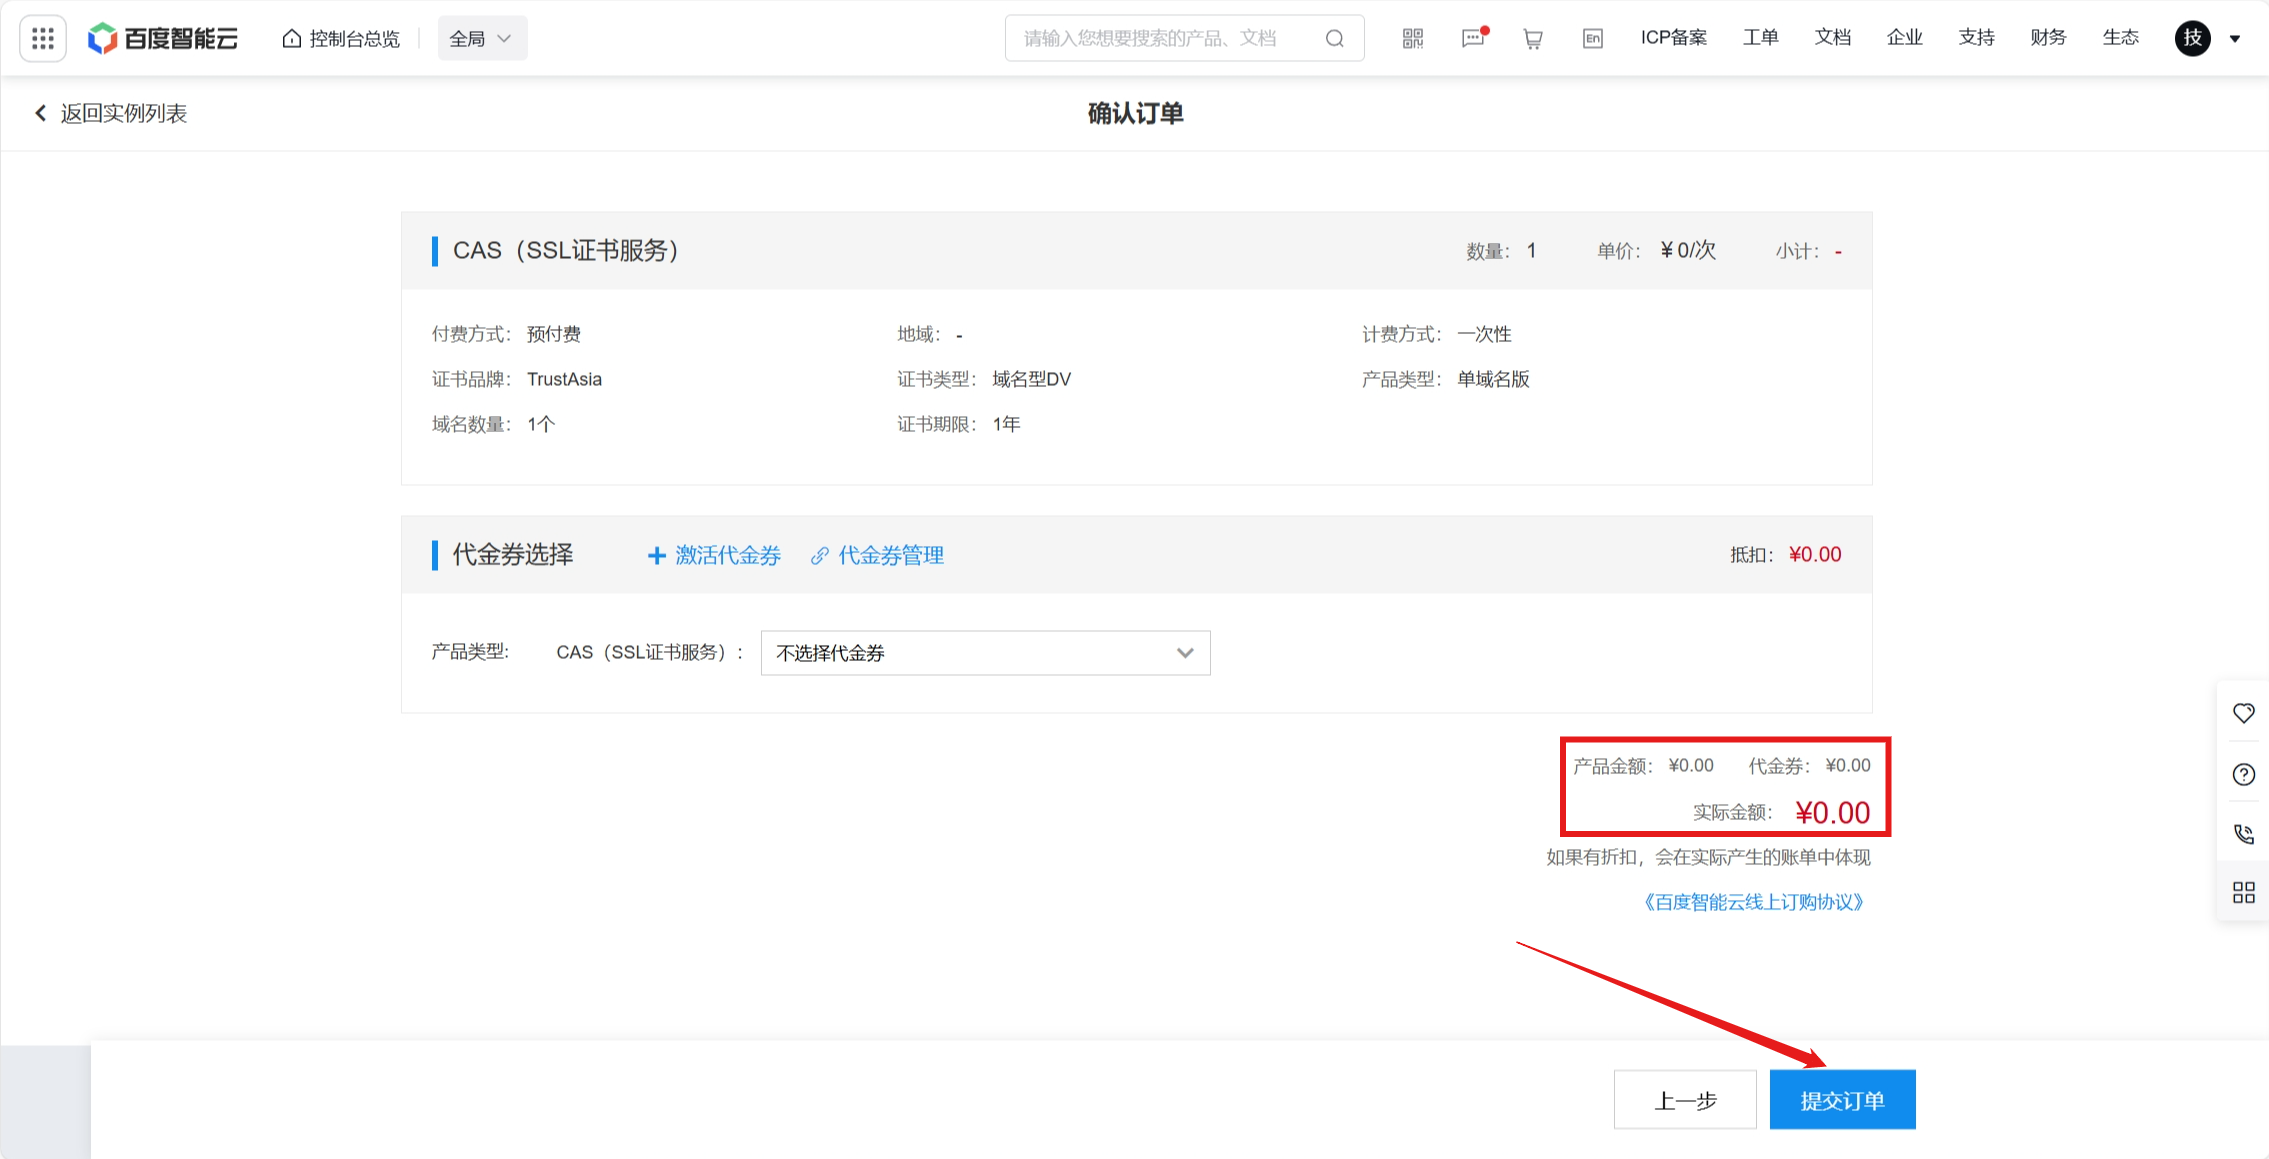
Task: Click the TrustAsia brand value
Action: click(x=564, y=379)
